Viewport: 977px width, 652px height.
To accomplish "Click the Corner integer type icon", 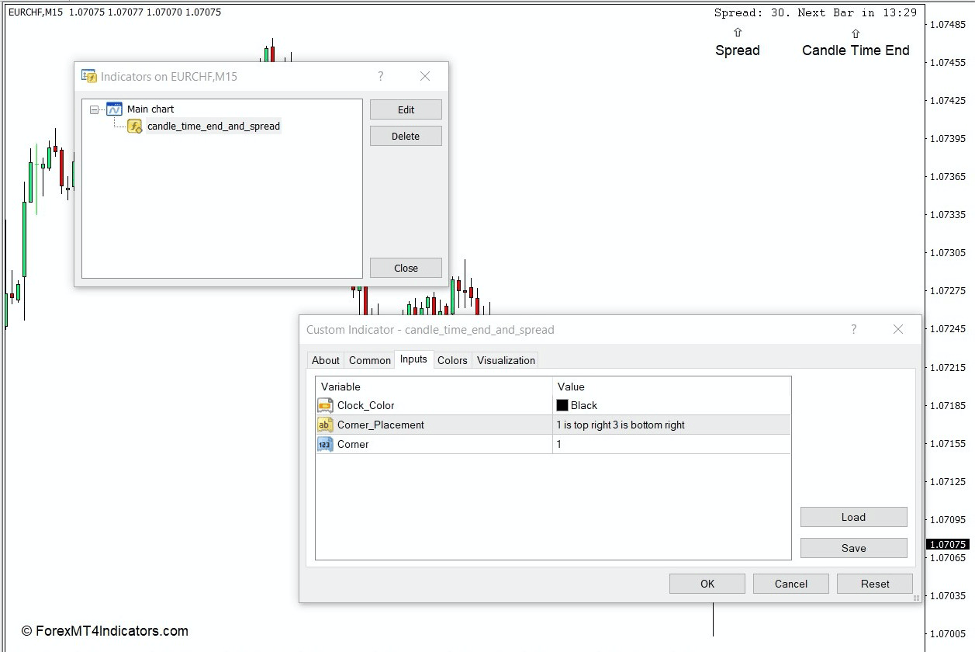I will pos(325,444).
